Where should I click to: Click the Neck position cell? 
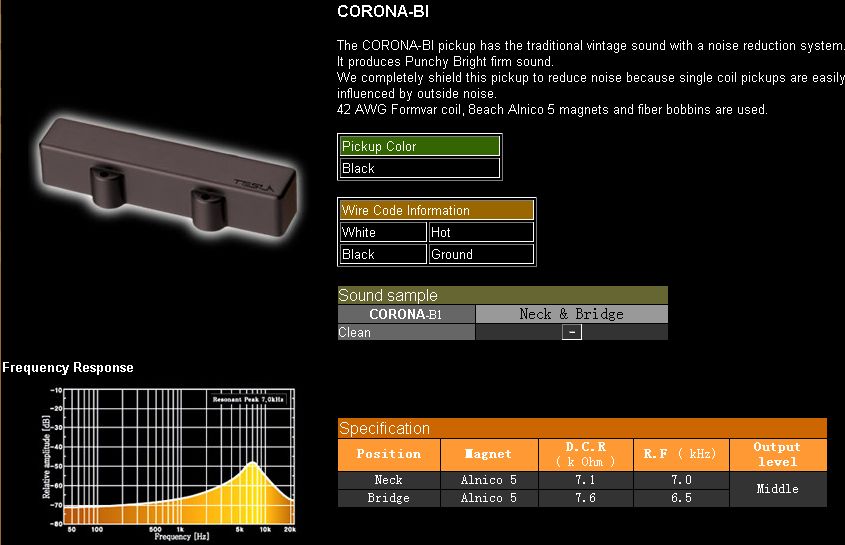click(x=389, y=480)
